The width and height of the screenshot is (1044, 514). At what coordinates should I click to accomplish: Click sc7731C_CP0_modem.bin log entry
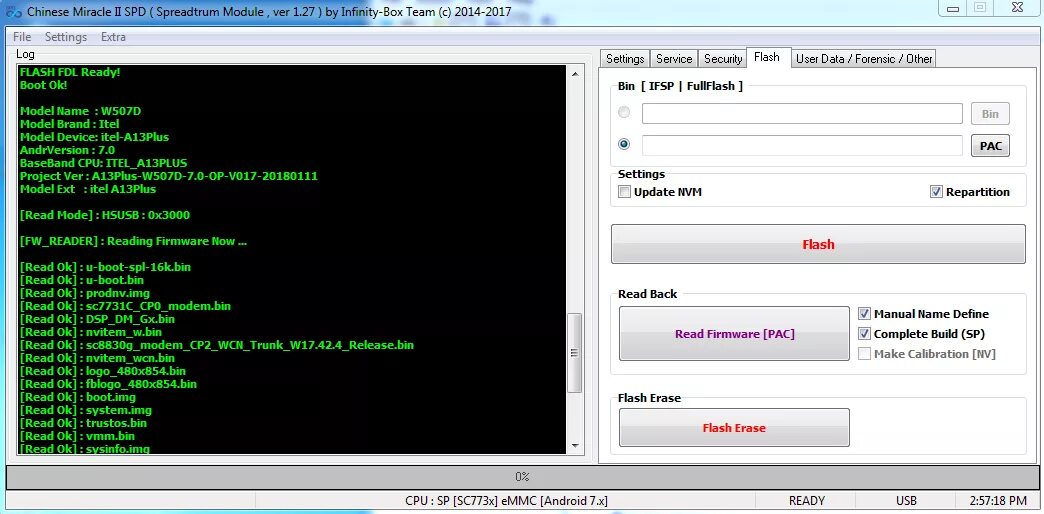[125, 306]
